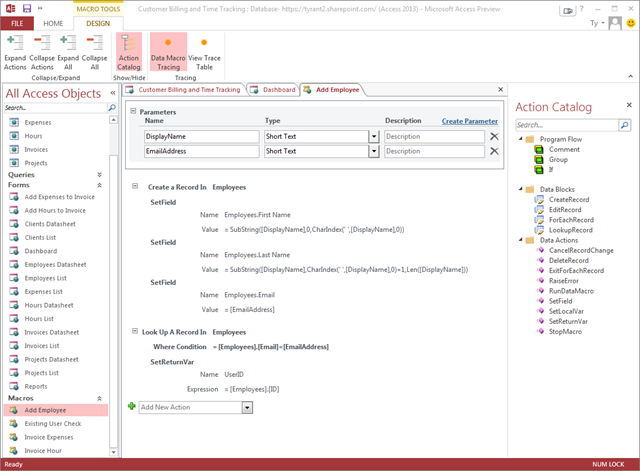Open the DESIGN ribbon tab
Image resolution: width=640 pixels, height=471 pixels.
click(98, 23)
